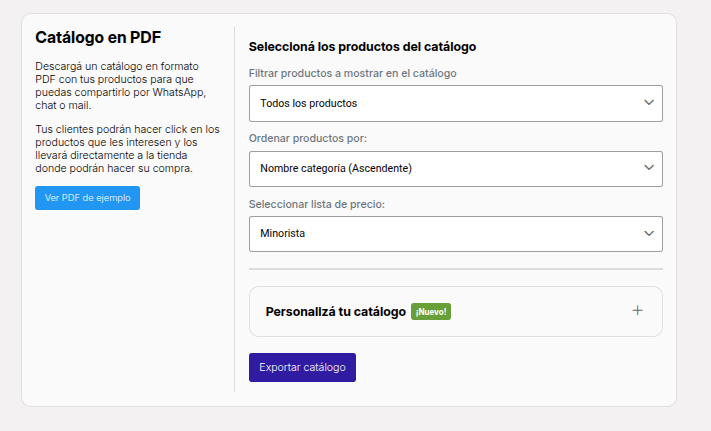The image size is (711, 431).
Task: Click the Ver PDF de ejemplo button
Action: click(88, 198)
